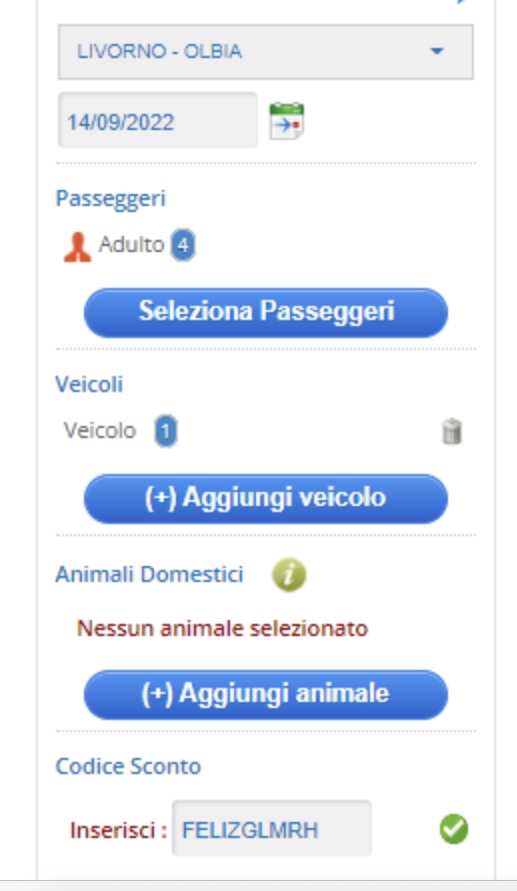Click the Adulto passenger label
517x891 pixels.
[x=131, y=244]
